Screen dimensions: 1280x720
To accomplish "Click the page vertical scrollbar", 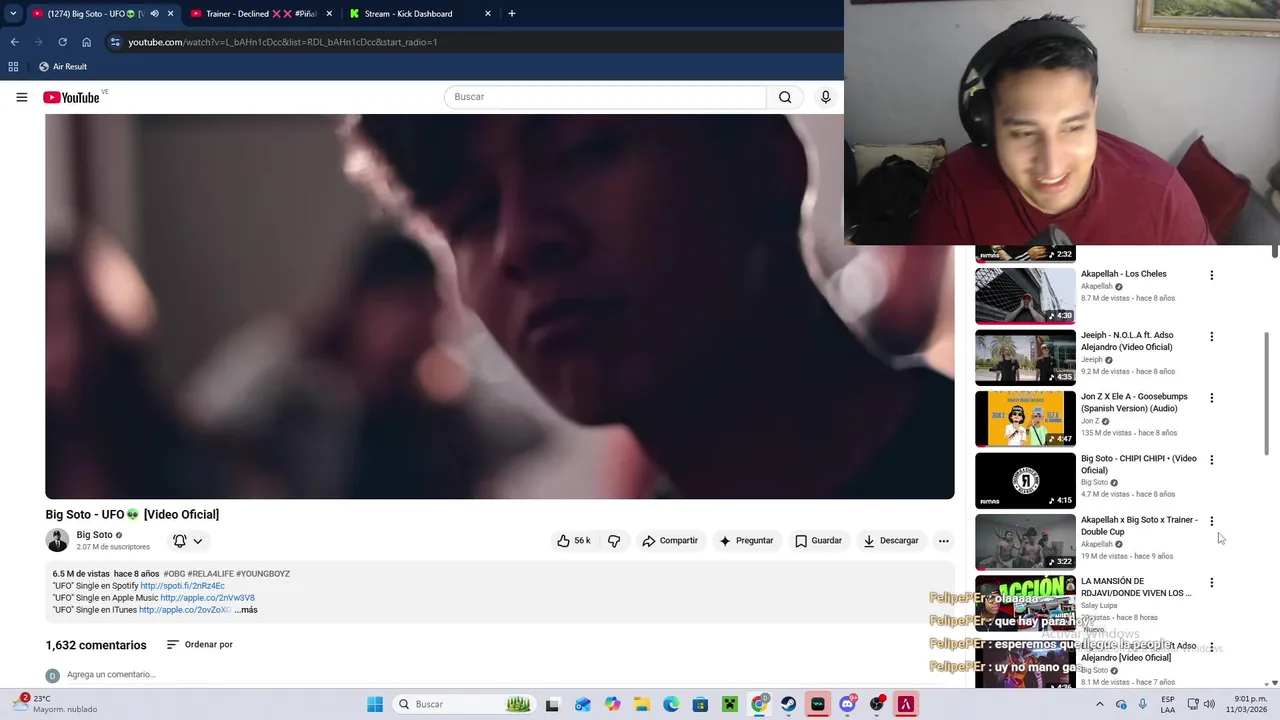I will pyautogui.click(x=1266, y=393).
